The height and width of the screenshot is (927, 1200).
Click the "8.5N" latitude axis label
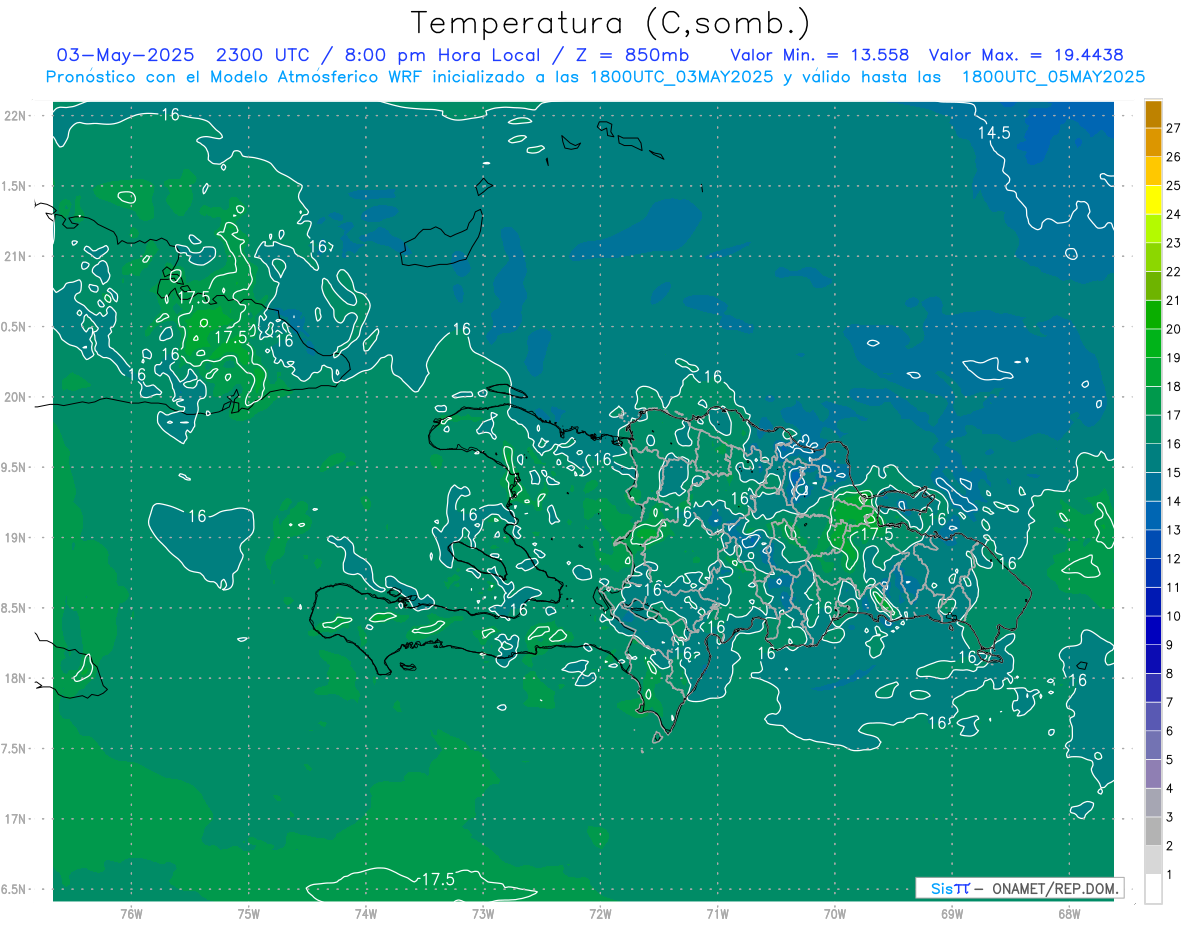pyautogui.click(x=15, y=608)
